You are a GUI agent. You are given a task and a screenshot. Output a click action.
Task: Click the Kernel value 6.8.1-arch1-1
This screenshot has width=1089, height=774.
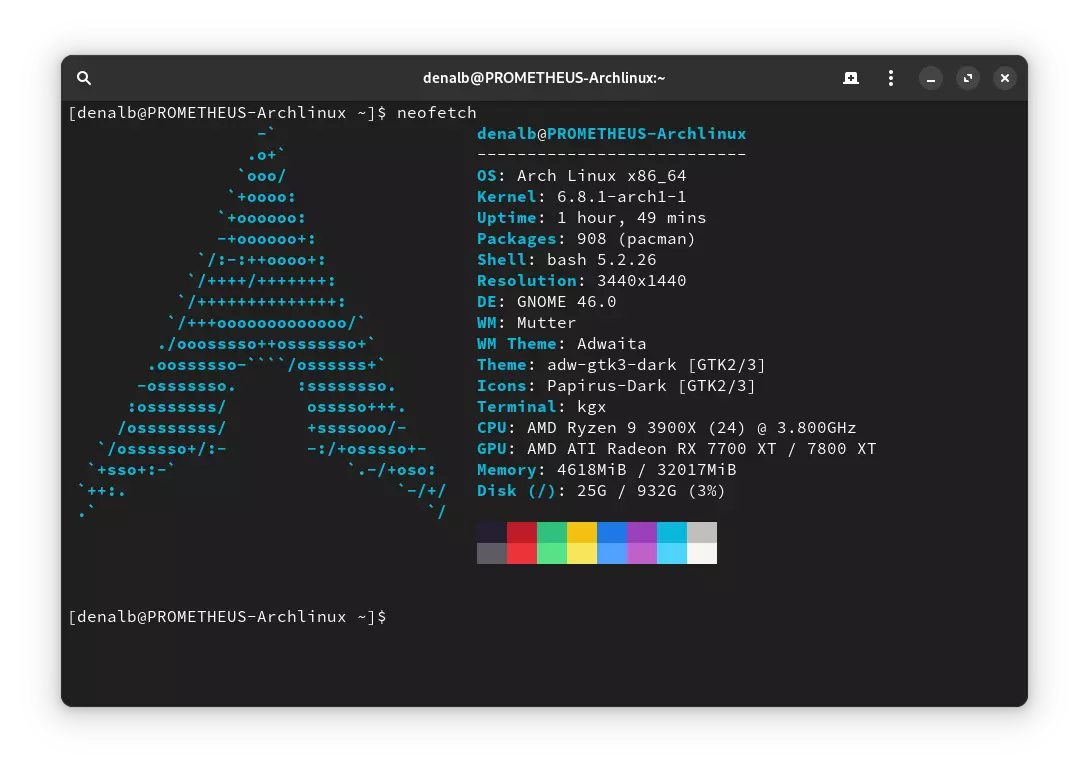621,197
